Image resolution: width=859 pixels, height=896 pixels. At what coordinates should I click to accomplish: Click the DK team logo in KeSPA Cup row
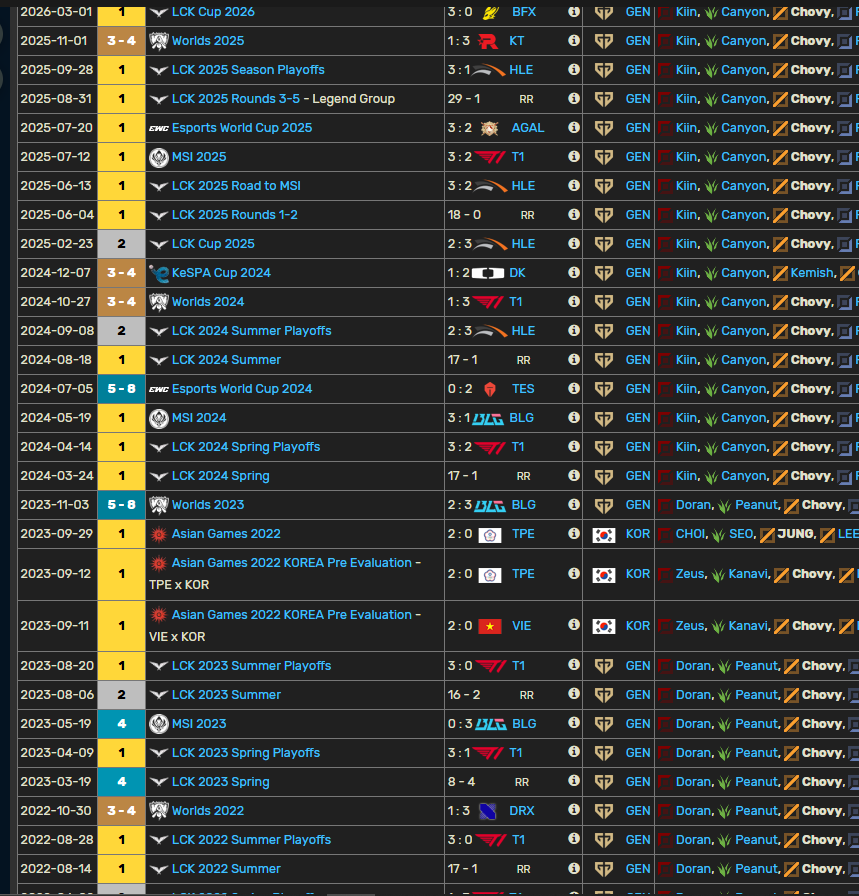click(488, 273)
